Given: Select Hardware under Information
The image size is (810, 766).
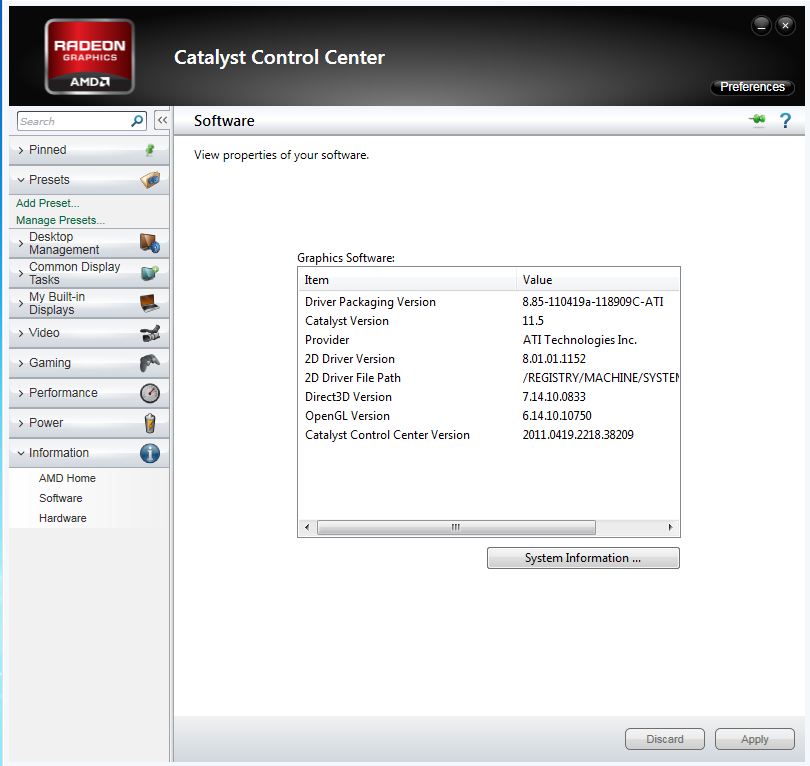Looking at the screenshot, I should click(63, 518).
